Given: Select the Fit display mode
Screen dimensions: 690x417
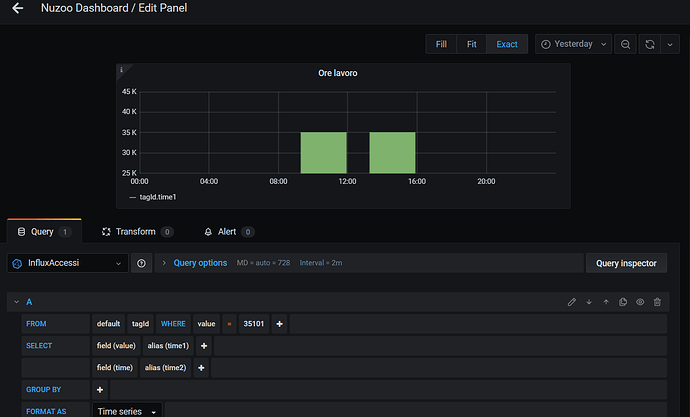Looking at the screenshot, I should point(471,44).
